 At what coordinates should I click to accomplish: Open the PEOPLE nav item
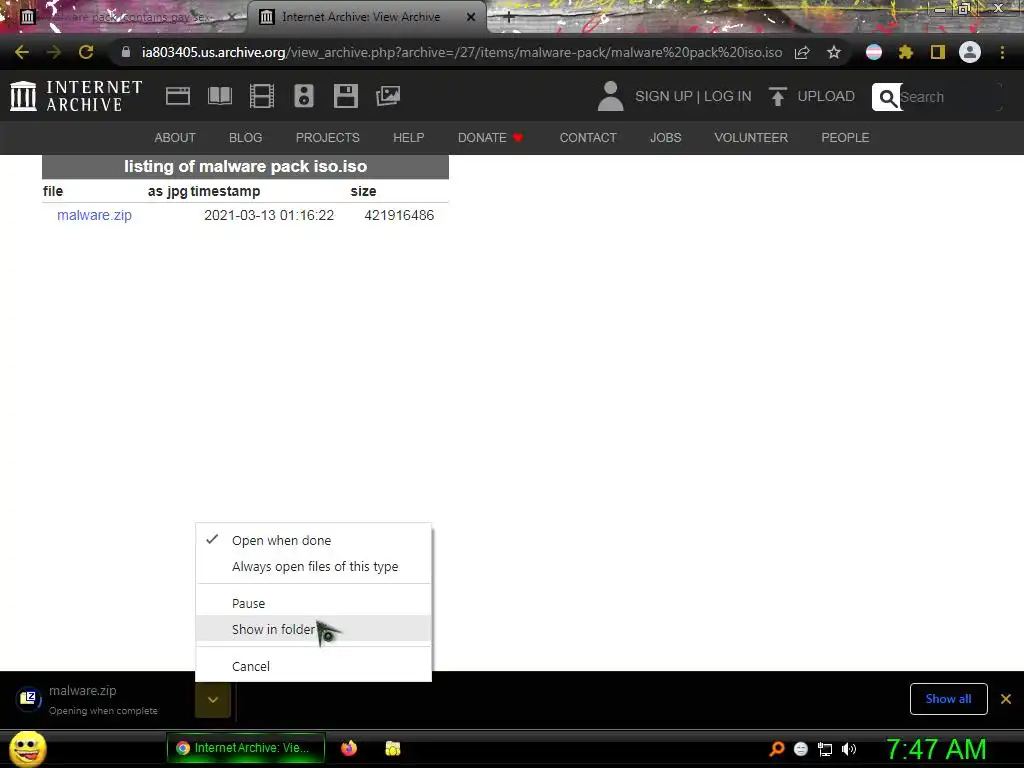[845, 138]
